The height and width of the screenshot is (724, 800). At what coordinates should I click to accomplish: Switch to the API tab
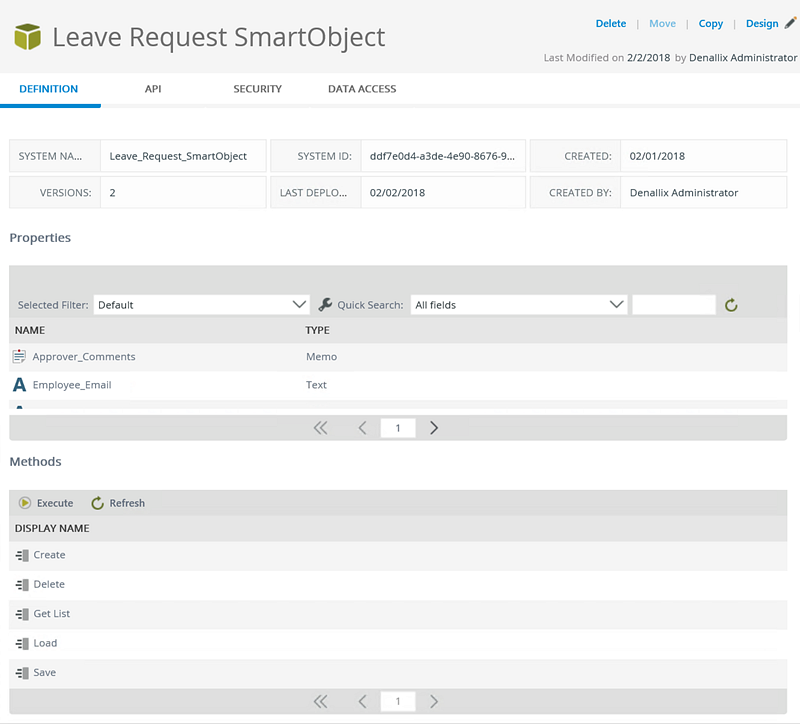click(153, 89)
